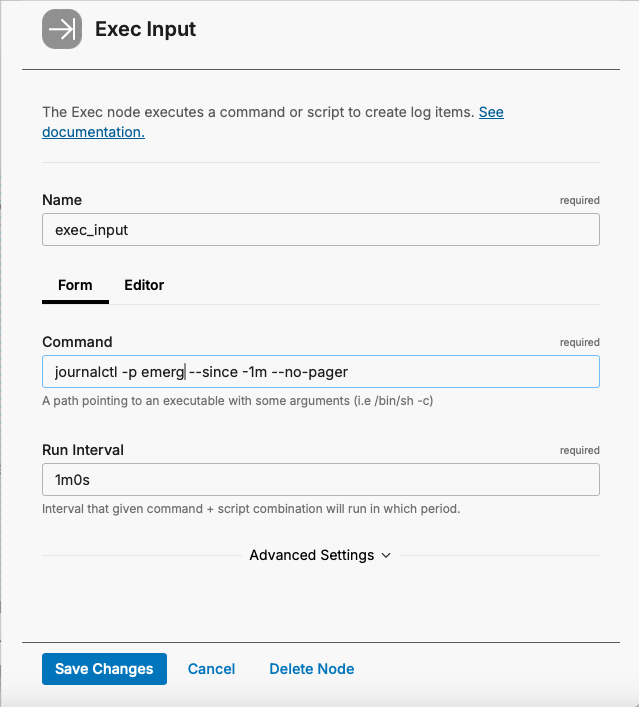Click the Exec Input panel title
The width and height of the screenshot is (639, 707).
tap(145, 29)
